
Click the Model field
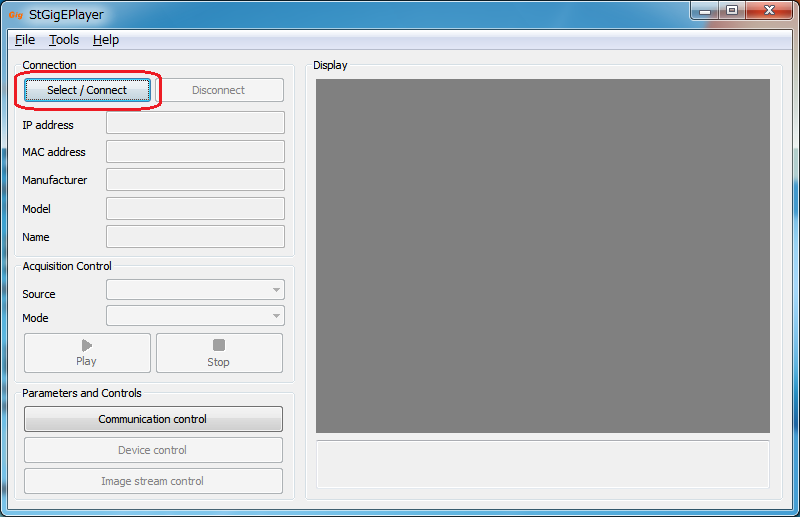coord(195,208)
